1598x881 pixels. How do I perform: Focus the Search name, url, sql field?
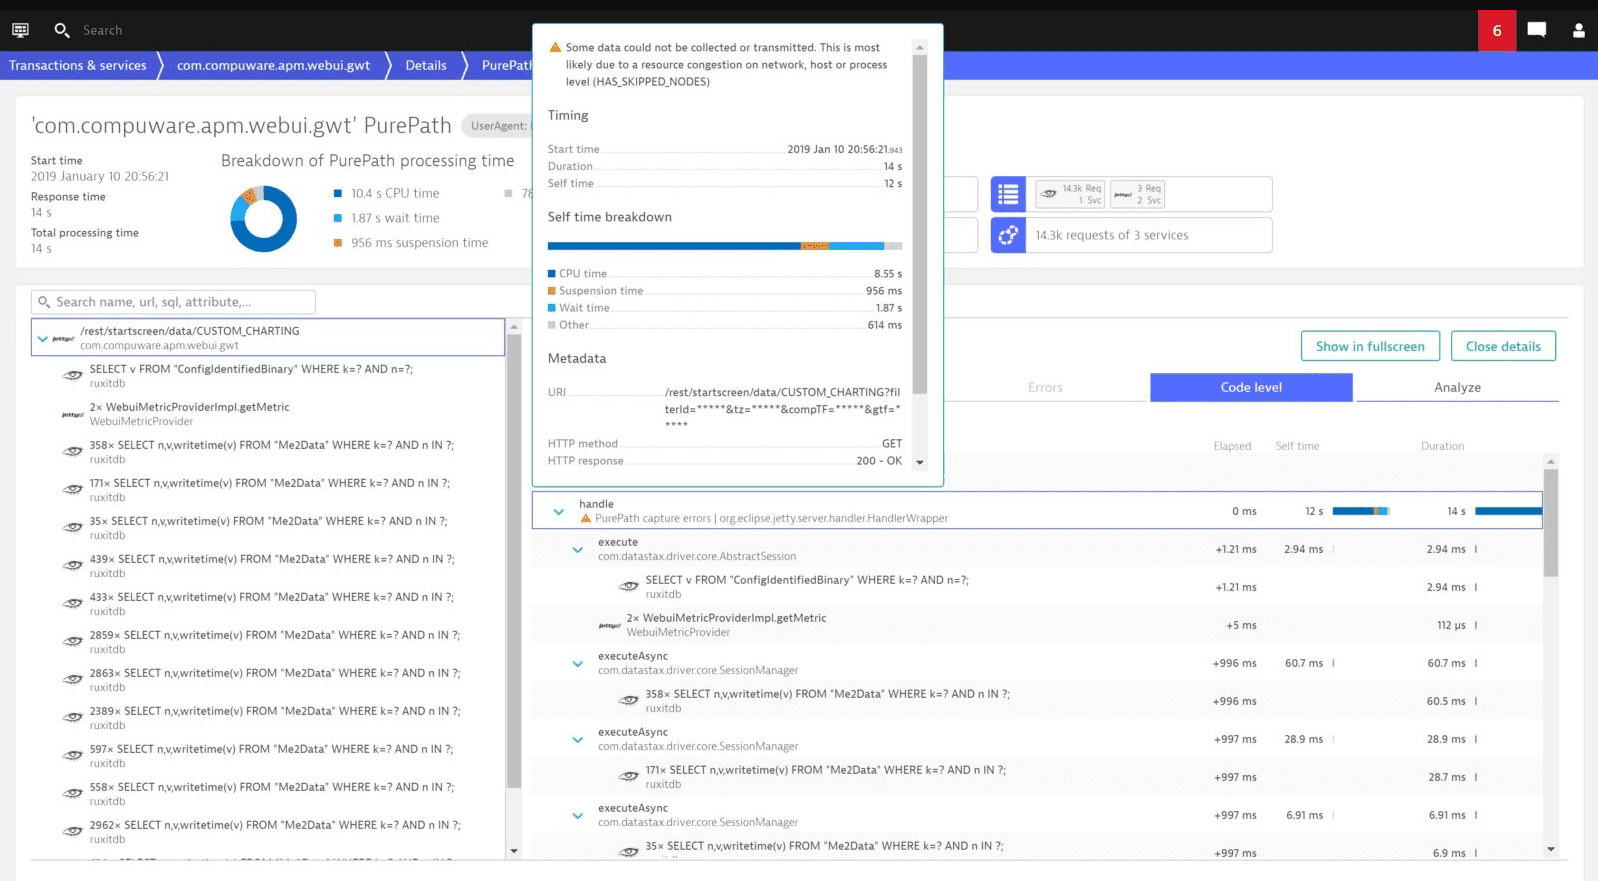click(174, 302)
